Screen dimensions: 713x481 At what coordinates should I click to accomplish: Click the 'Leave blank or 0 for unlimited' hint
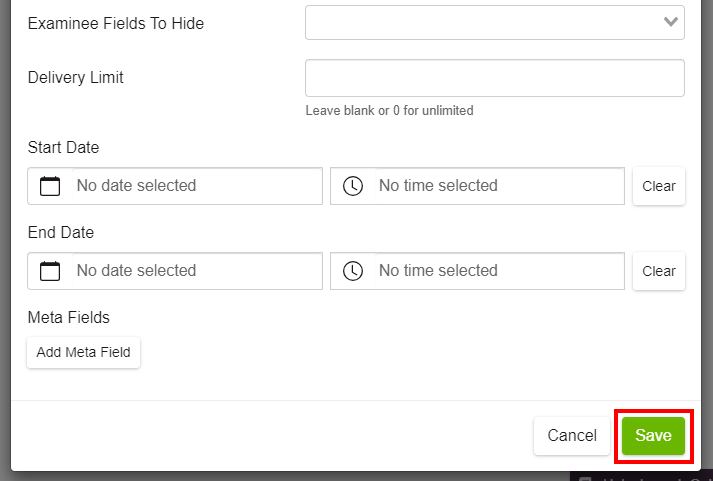click(x=389, y=110)
